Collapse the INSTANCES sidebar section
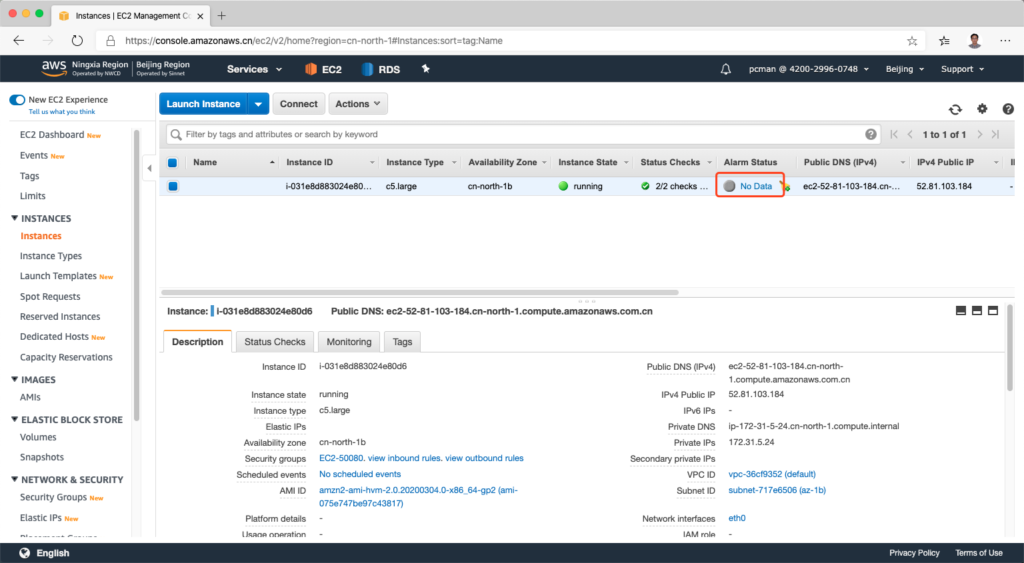Viewport: 1024px width, 563px height. point(15,218)
